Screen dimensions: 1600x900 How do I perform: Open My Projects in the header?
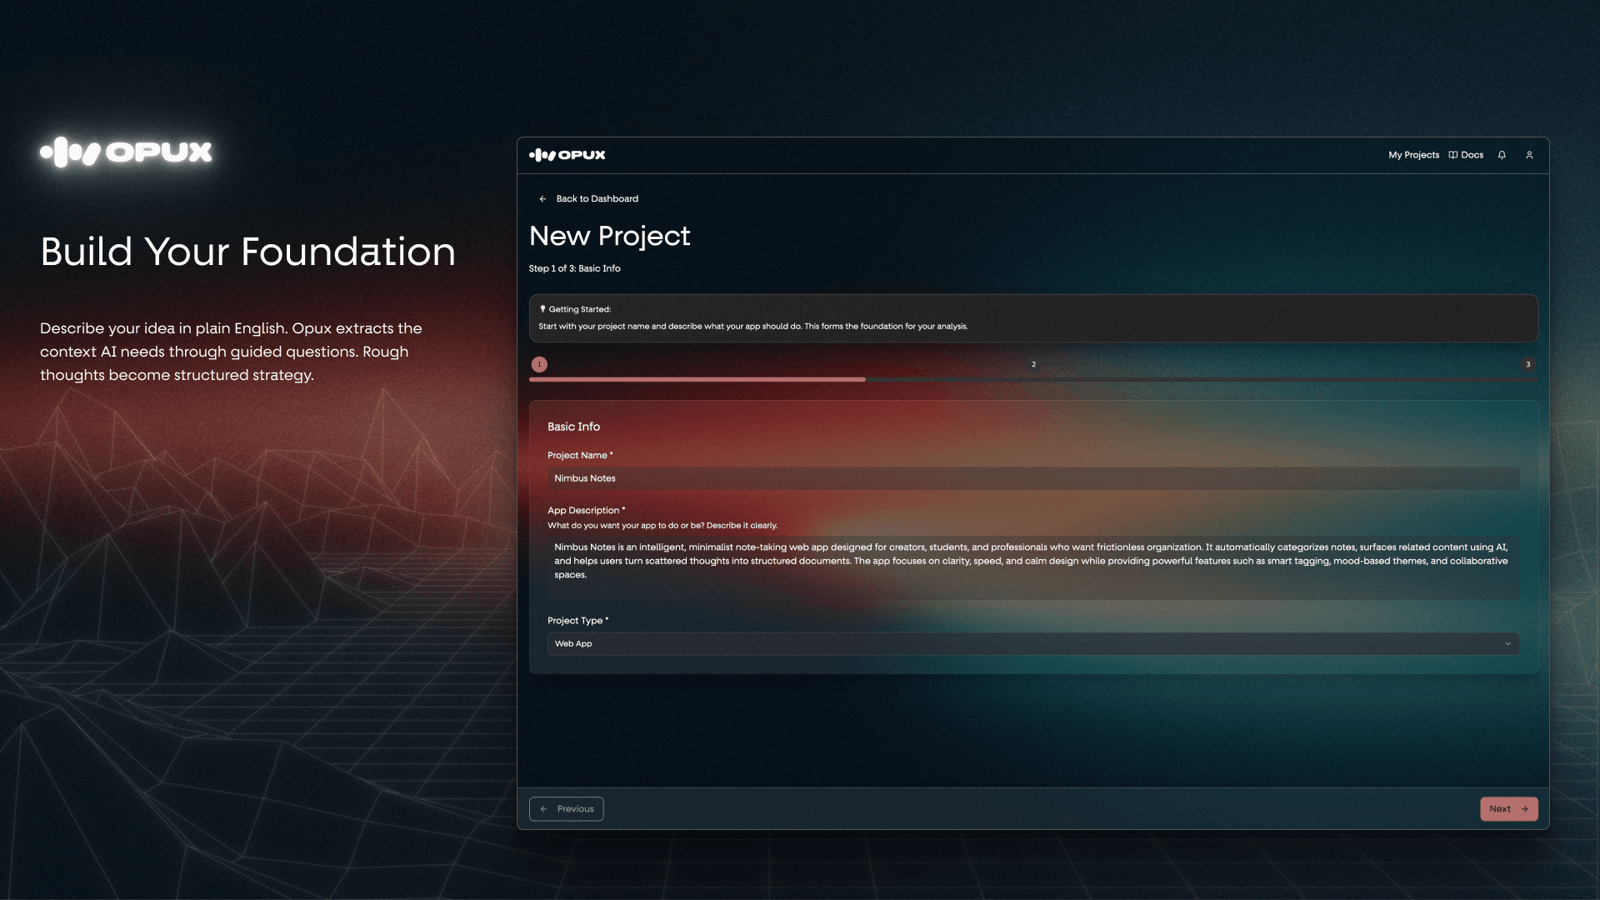pyautogui.click(x=1413, y=155)
